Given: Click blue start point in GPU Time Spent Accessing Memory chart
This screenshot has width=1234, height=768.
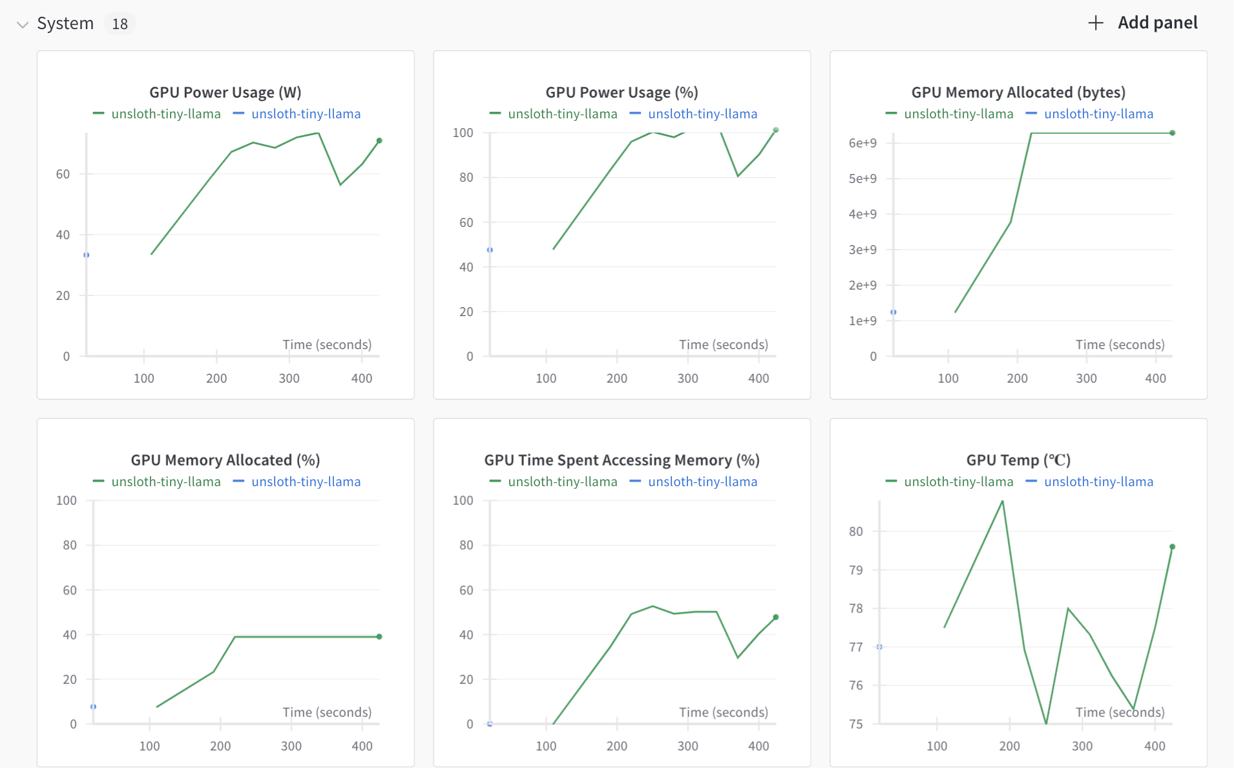Looking at the screenshot, I should point(490,723).
